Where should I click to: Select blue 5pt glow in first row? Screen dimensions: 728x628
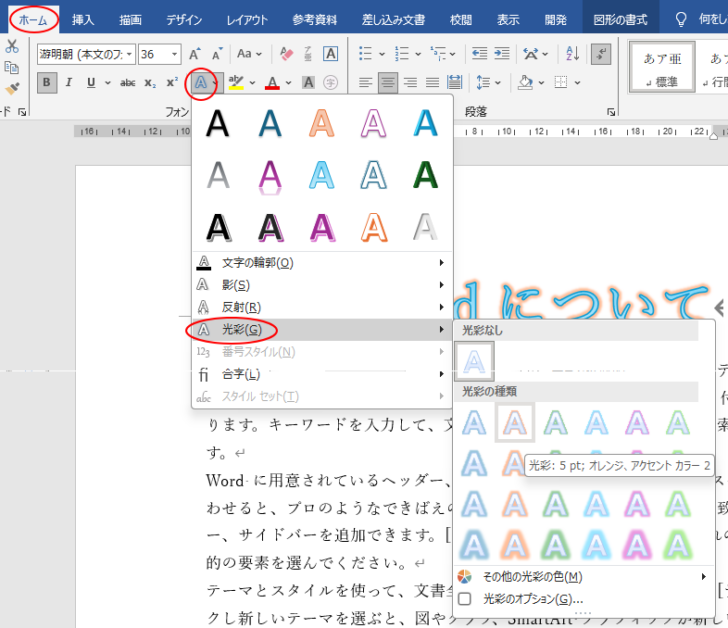coord(474,422)
